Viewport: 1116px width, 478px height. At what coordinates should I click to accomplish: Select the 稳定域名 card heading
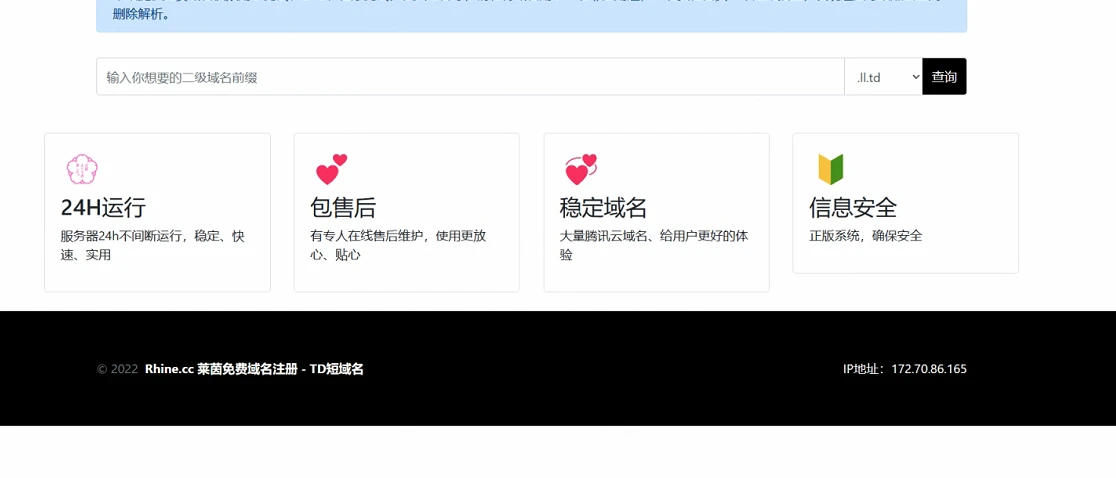603,208
